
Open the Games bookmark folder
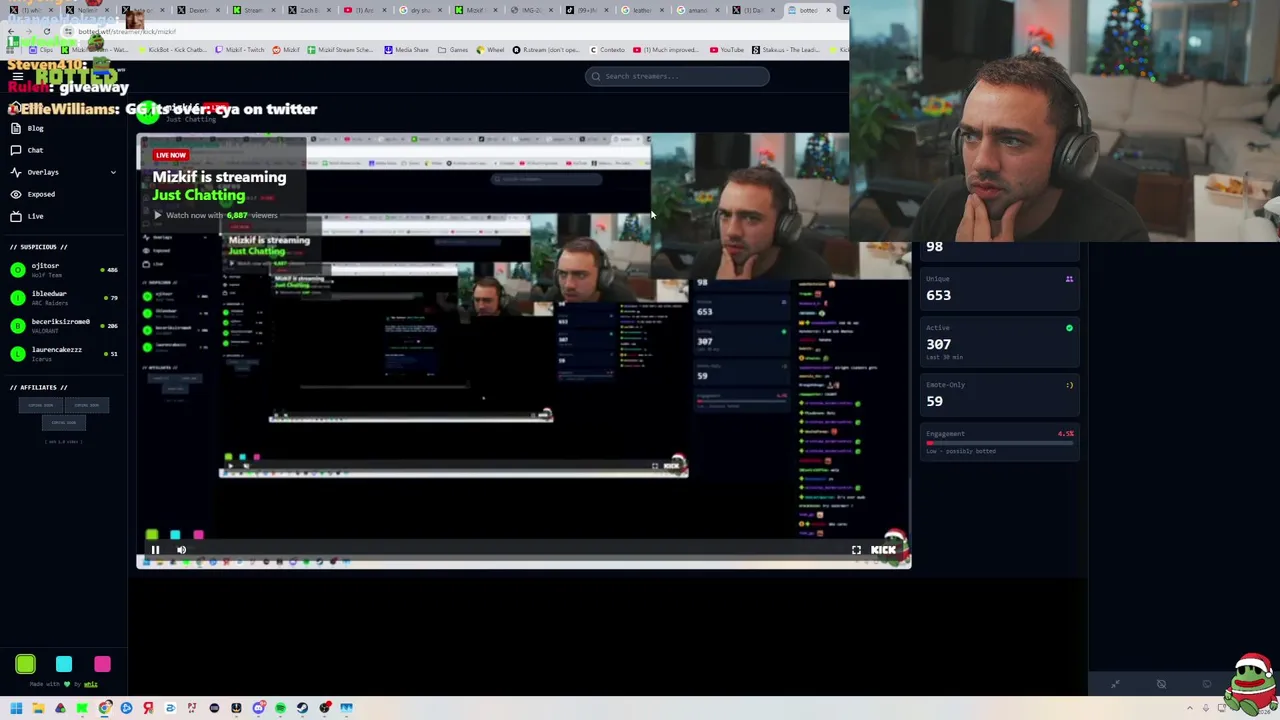coord(453,50)
